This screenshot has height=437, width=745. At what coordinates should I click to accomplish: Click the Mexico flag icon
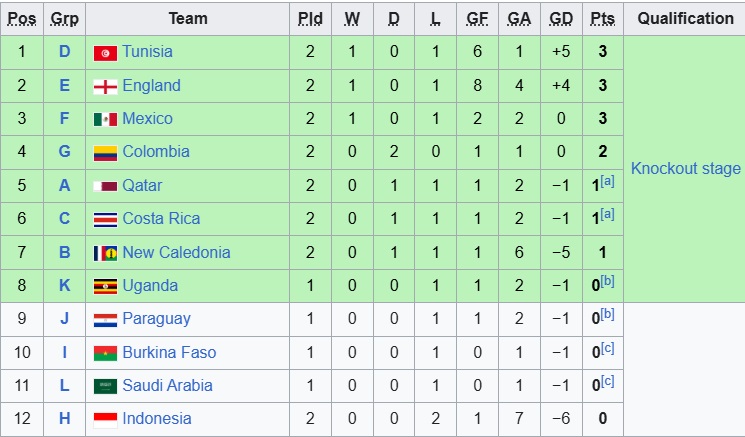(x=105, y=119)
